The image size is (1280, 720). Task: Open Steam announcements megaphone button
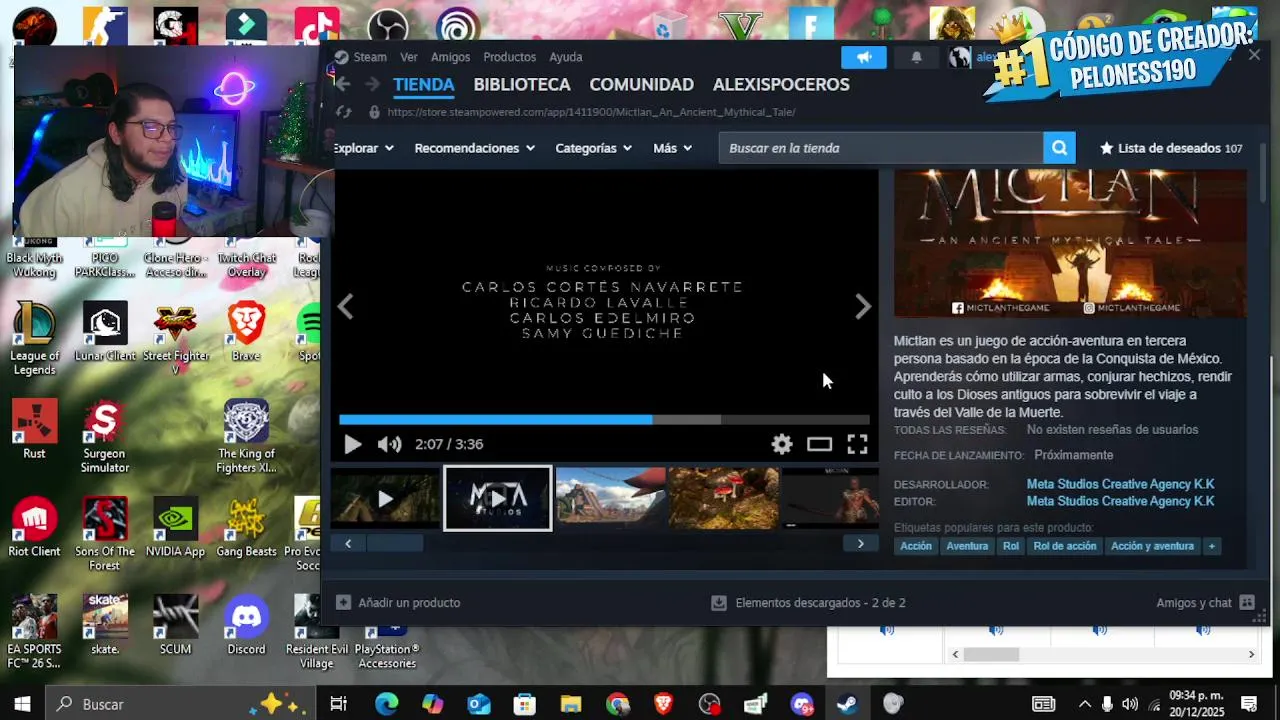(864, 57)
